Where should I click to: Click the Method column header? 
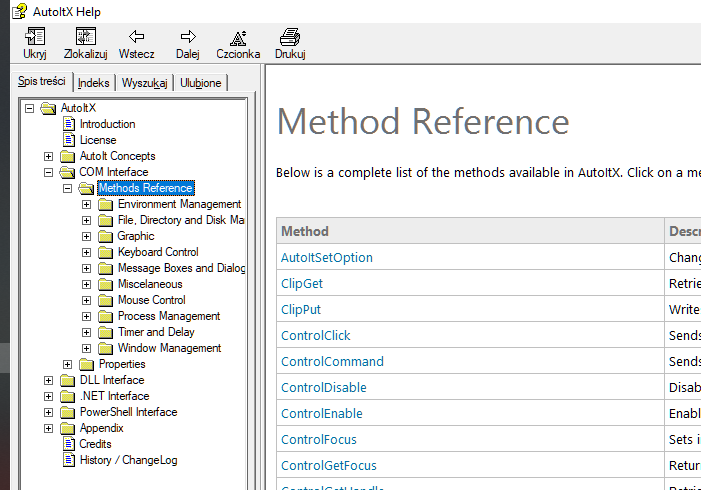(x=470, y=231)
